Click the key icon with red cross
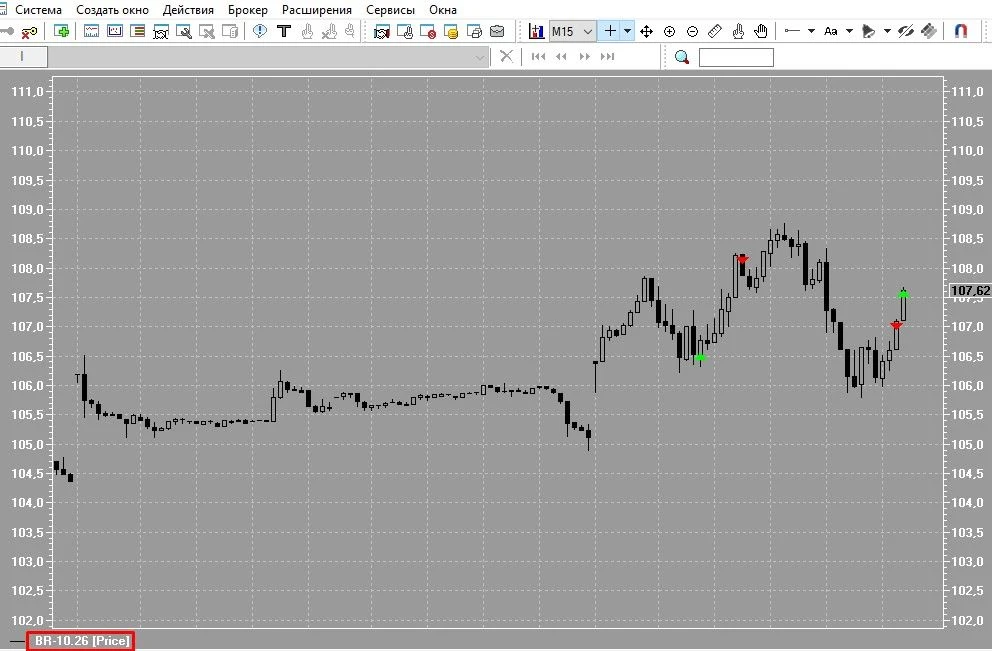 pyautogui.click(x=29, y=31)
